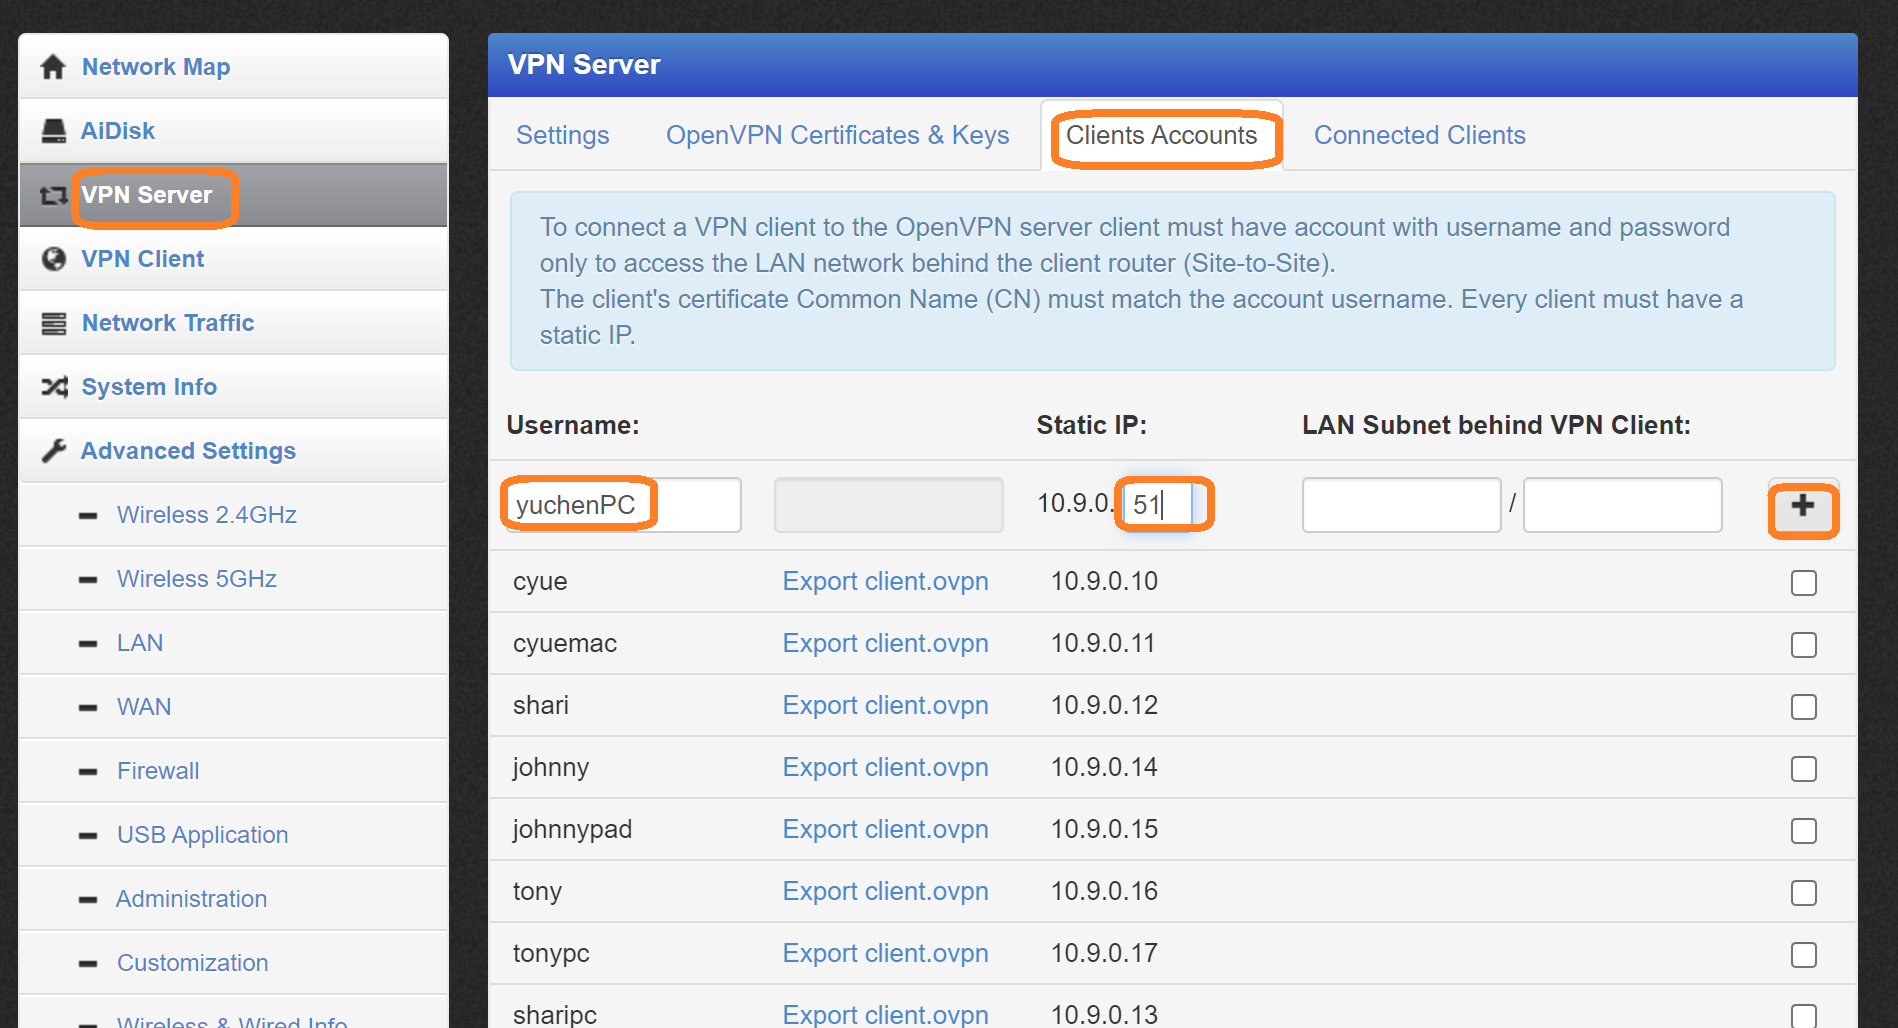Click the plus icon to add account
Image resolution: width=1898 pixels, height=1028 pixels.
1802,506
